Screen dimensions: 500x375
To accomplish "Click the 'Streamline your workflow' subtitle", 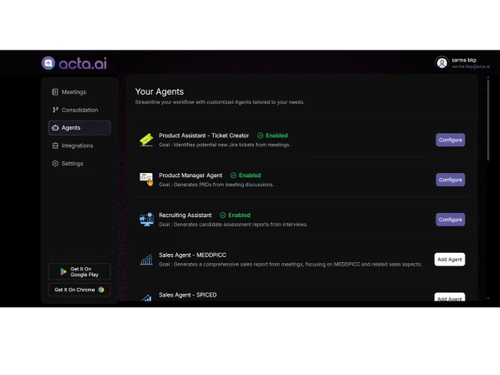I will tap(219, 102).
